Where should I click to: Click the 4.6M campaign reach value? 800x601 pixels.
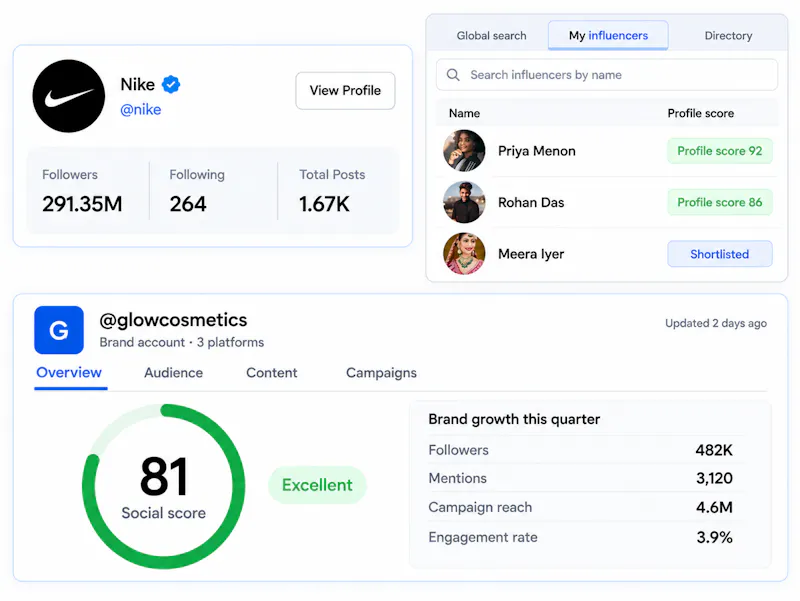point(714,507)
